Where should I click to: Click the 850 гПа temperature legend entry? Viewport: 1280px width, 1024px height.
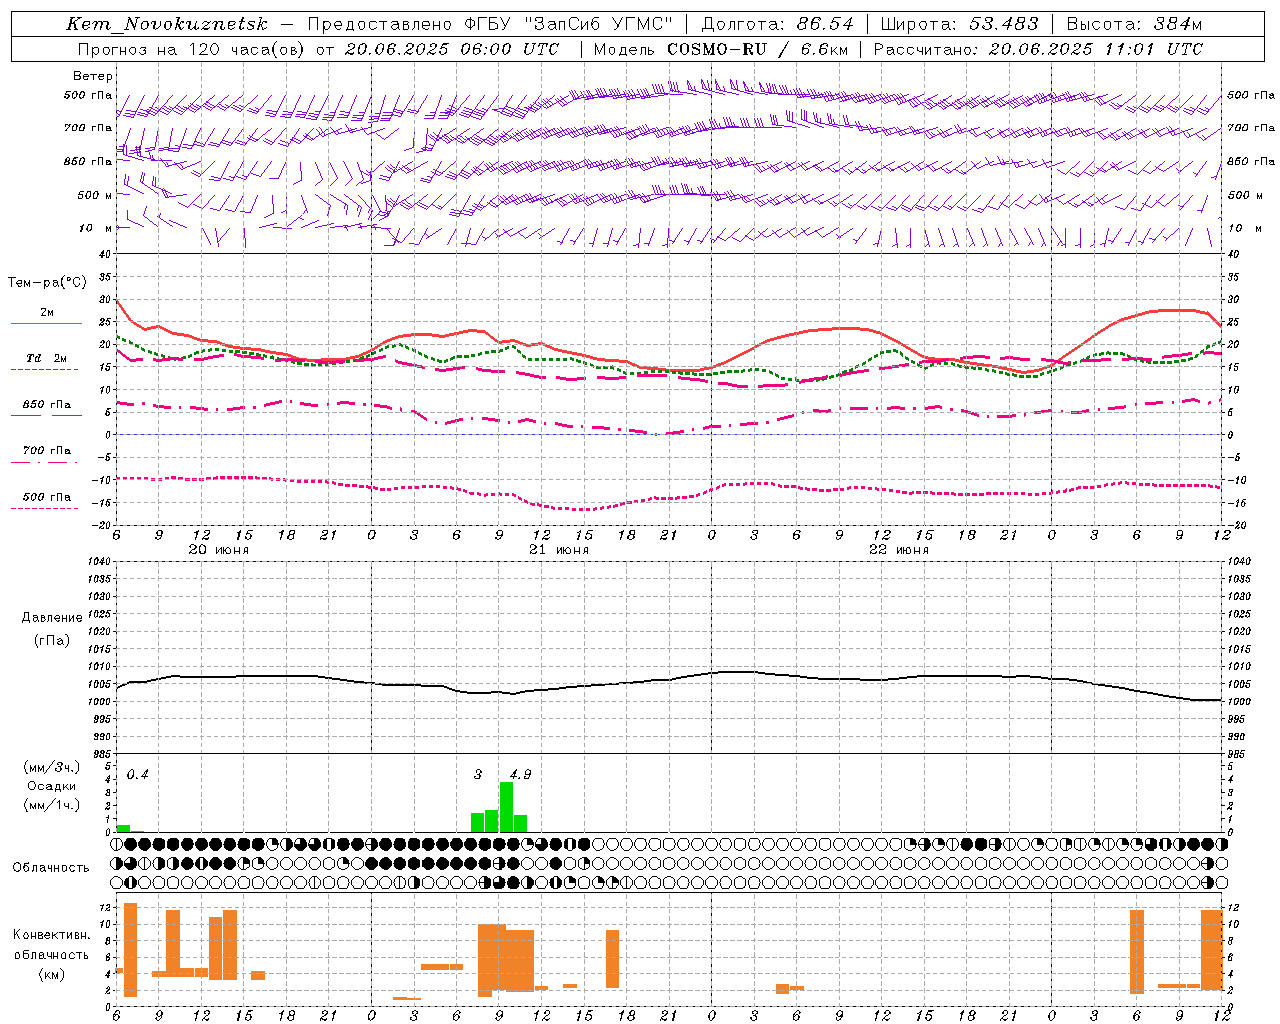pos(47,405)
